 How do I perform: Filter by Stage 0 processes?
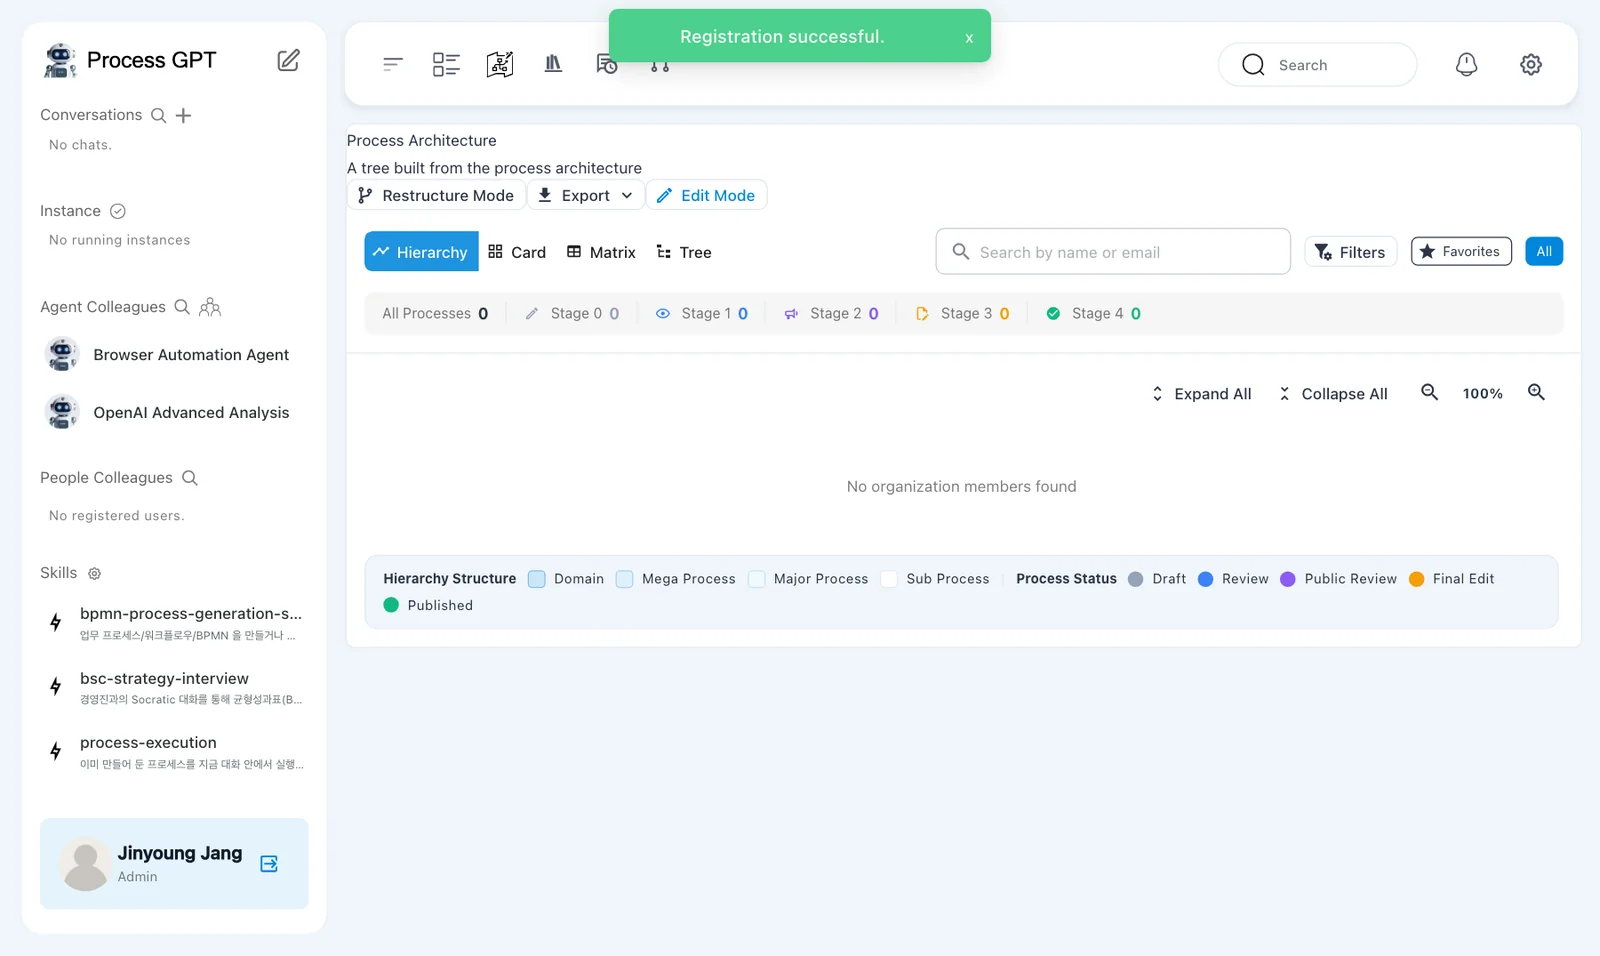click(572, 314)
